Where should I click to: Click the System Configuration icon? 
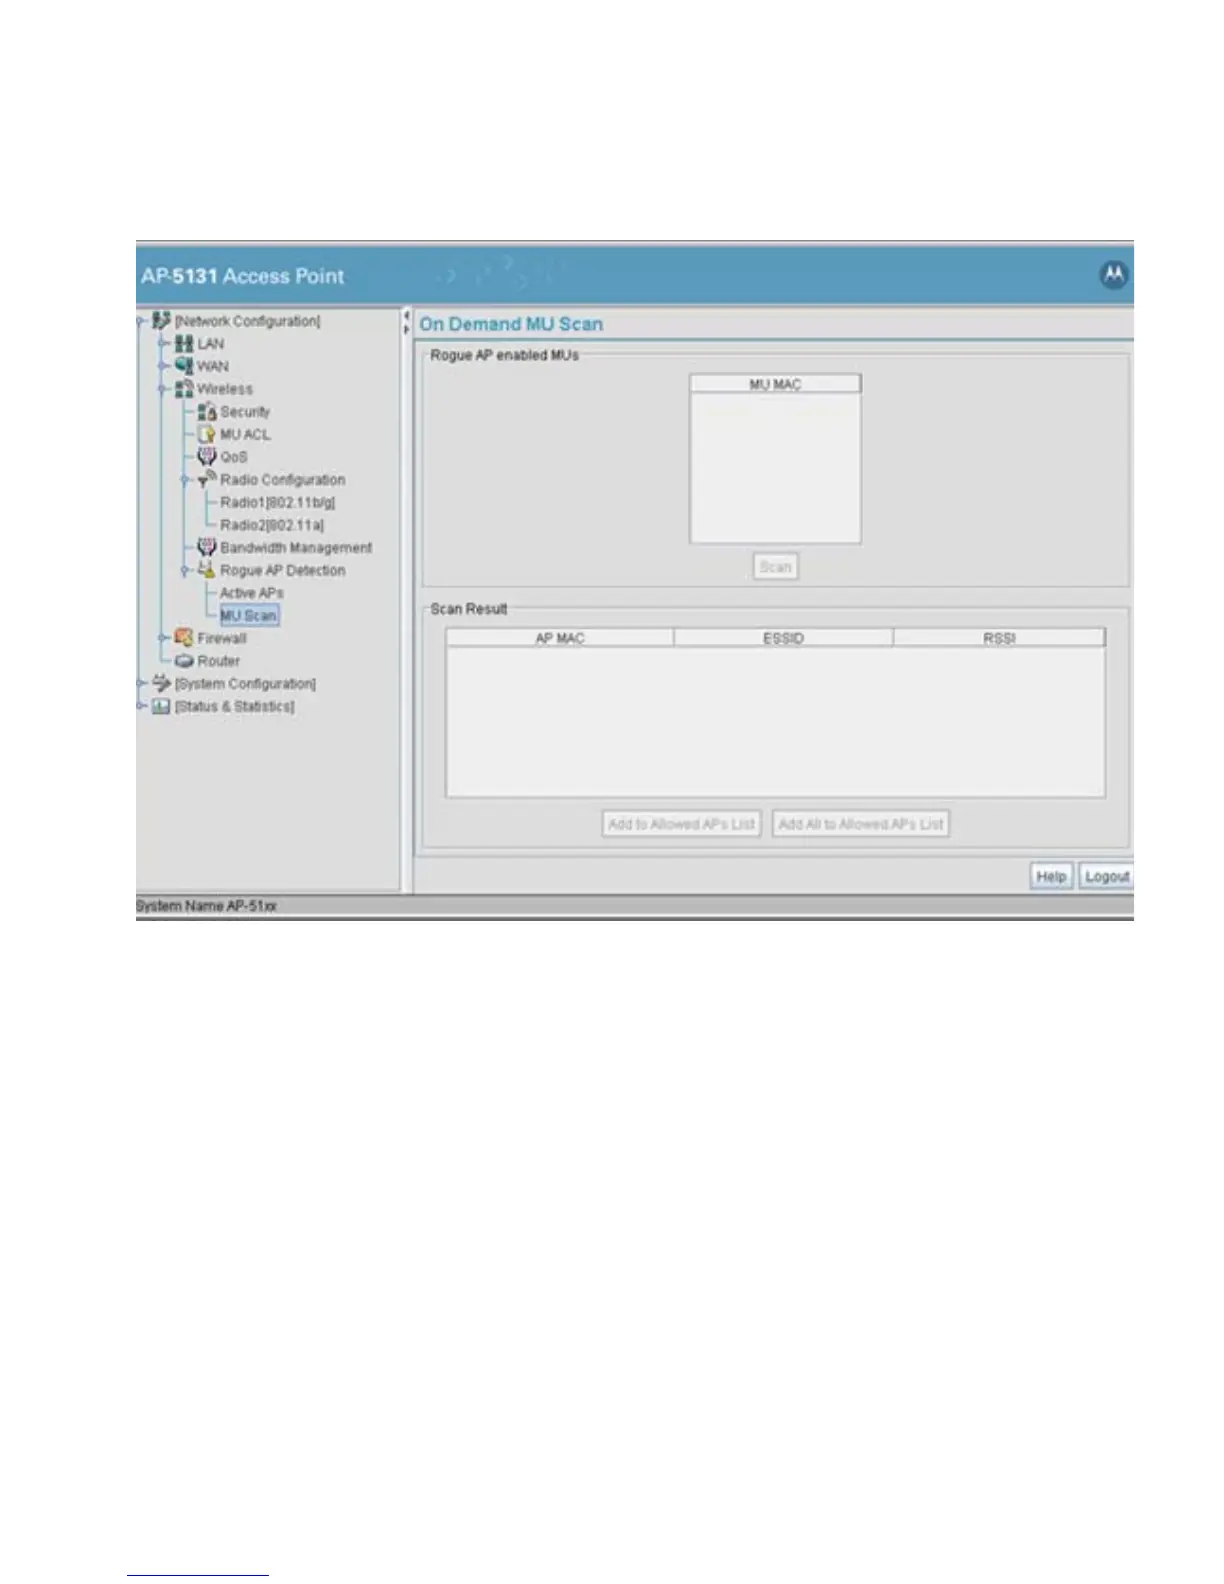161,683
